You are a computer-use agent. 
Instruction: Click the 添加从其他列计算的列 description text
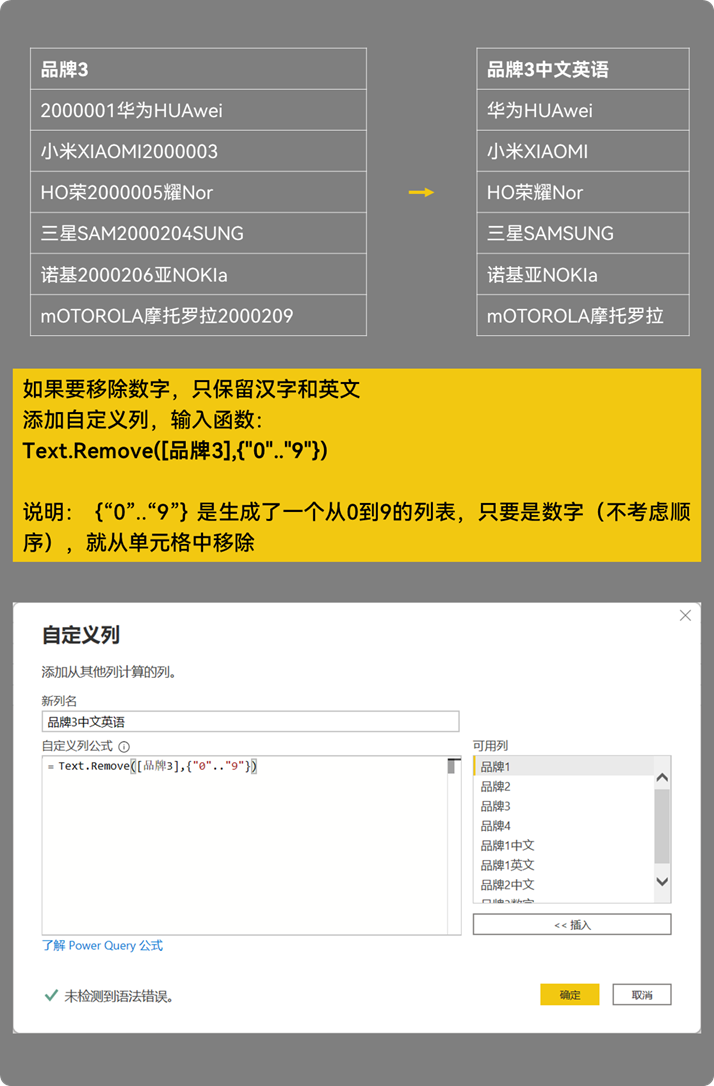point(109,672)
